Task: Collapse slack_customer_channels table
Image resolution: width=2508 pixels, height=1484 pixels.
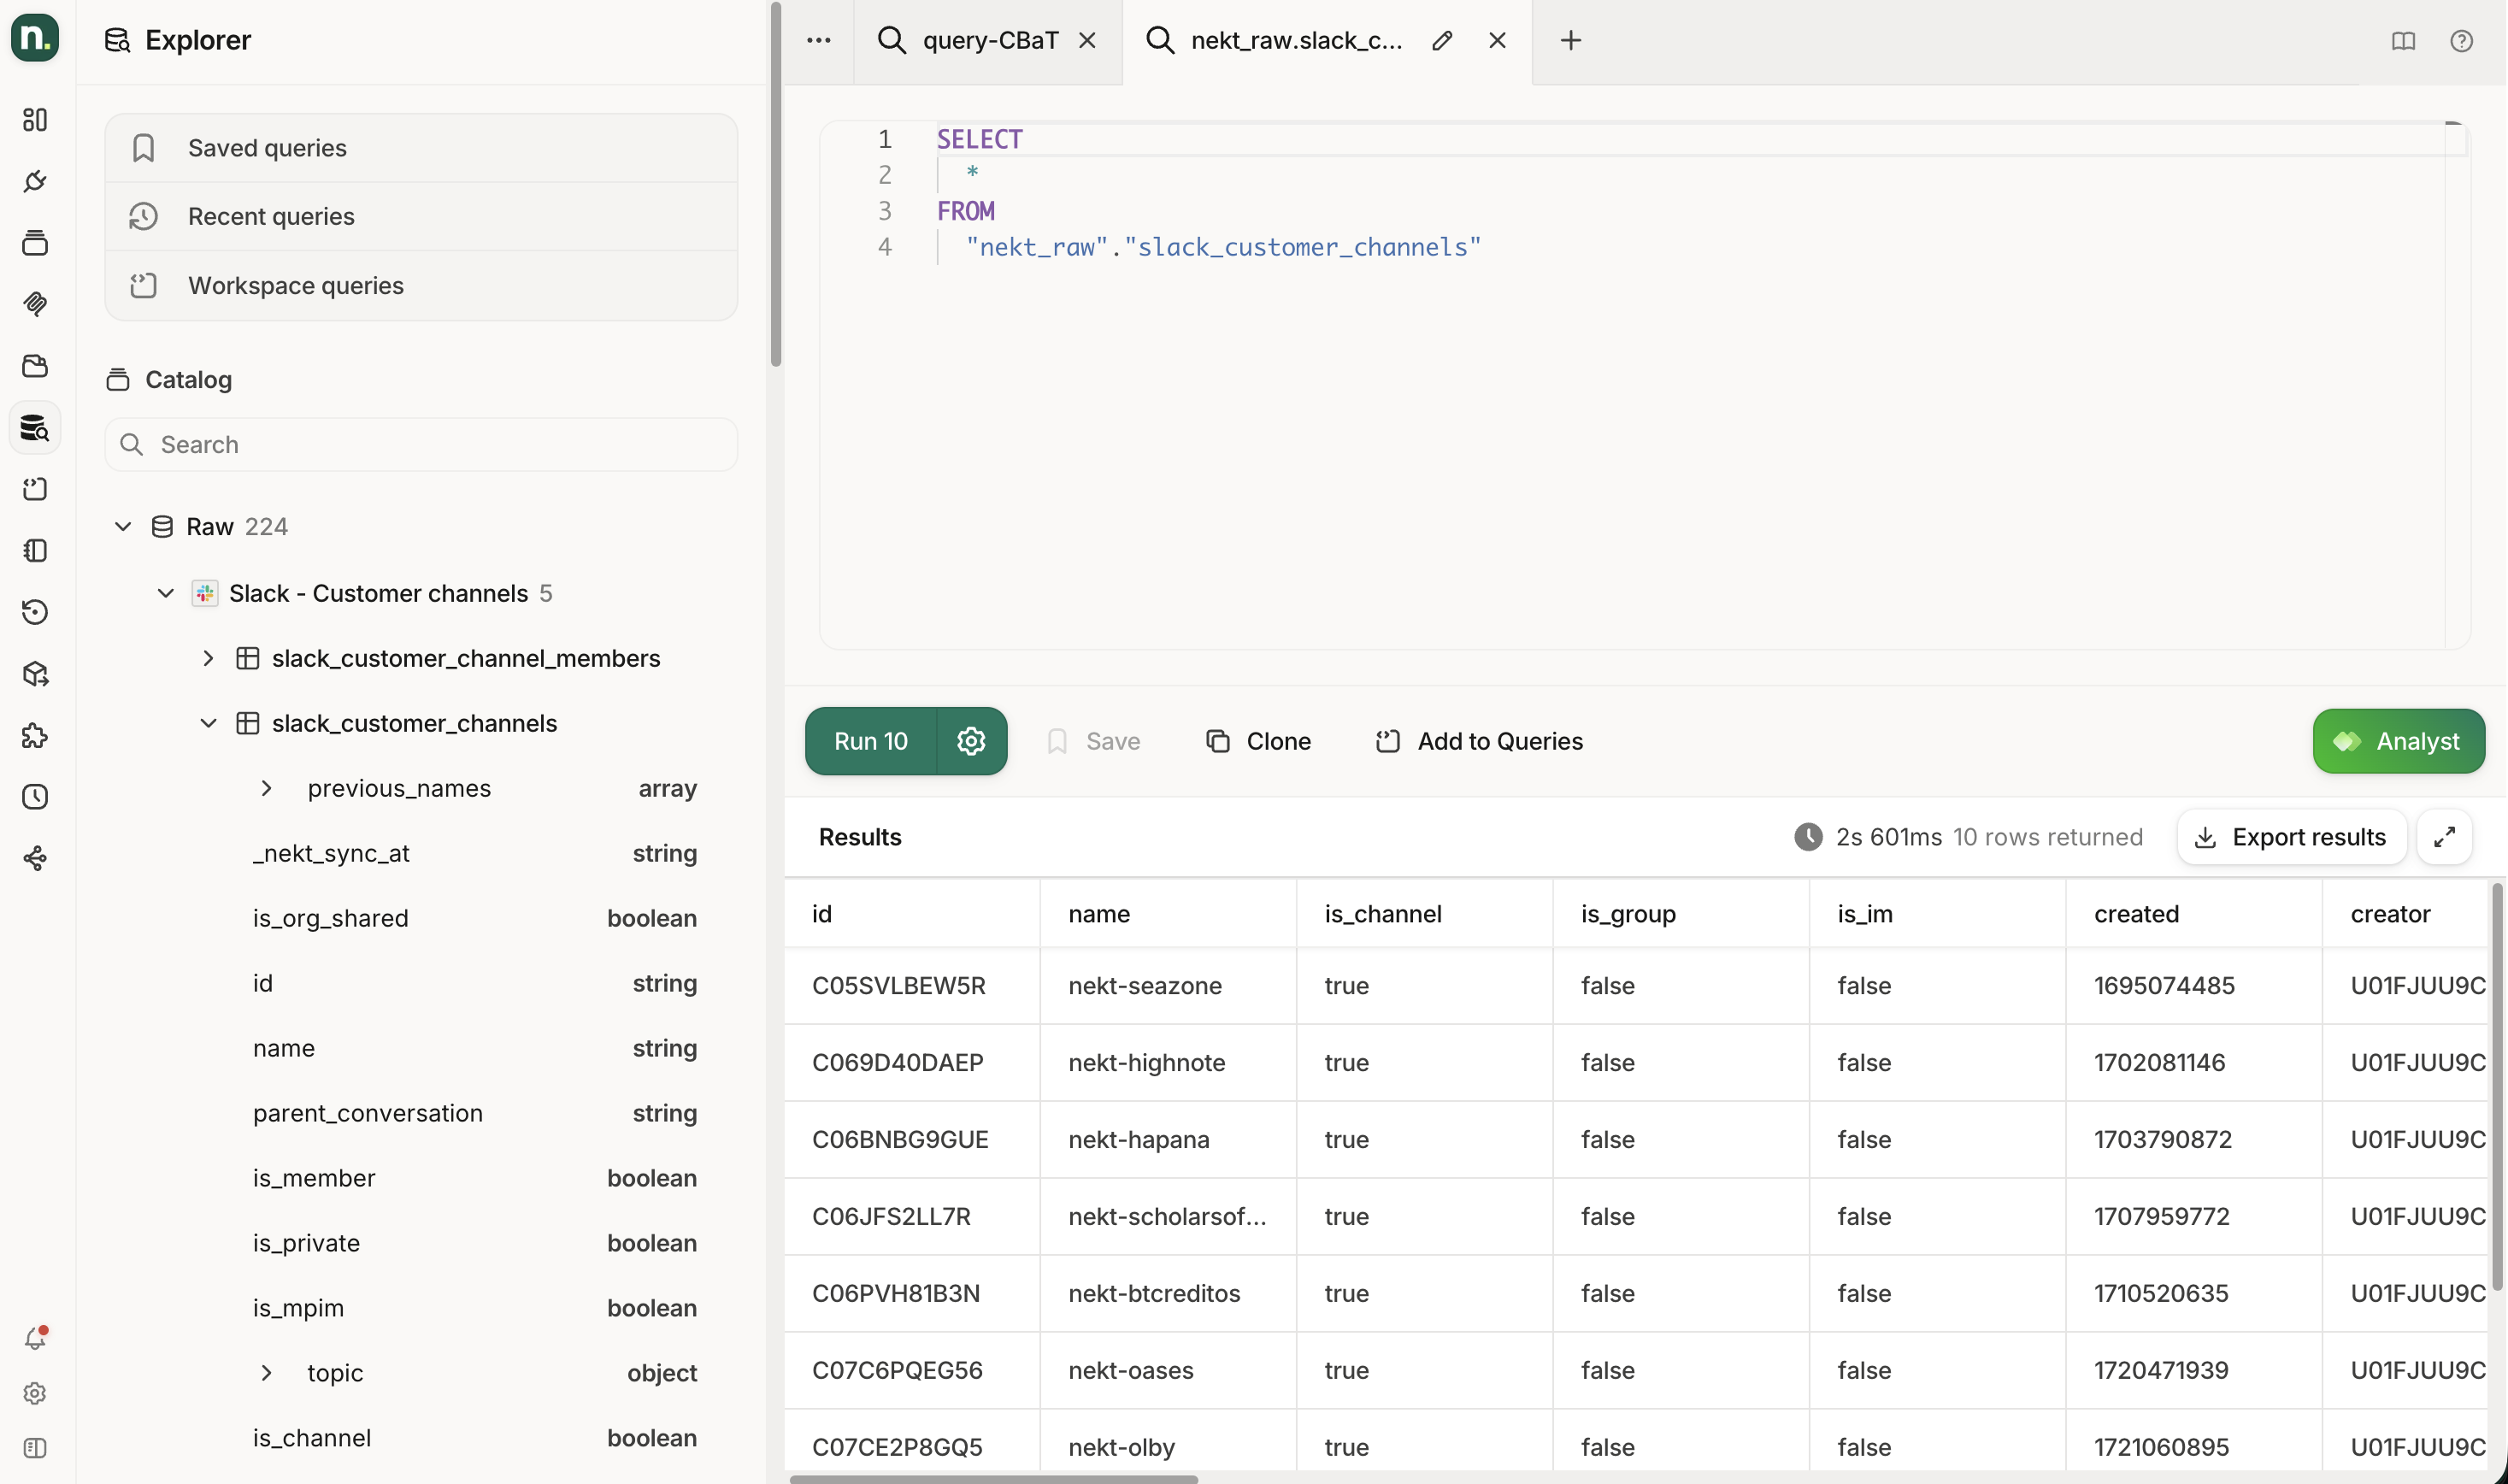Action: coord(208,723)
